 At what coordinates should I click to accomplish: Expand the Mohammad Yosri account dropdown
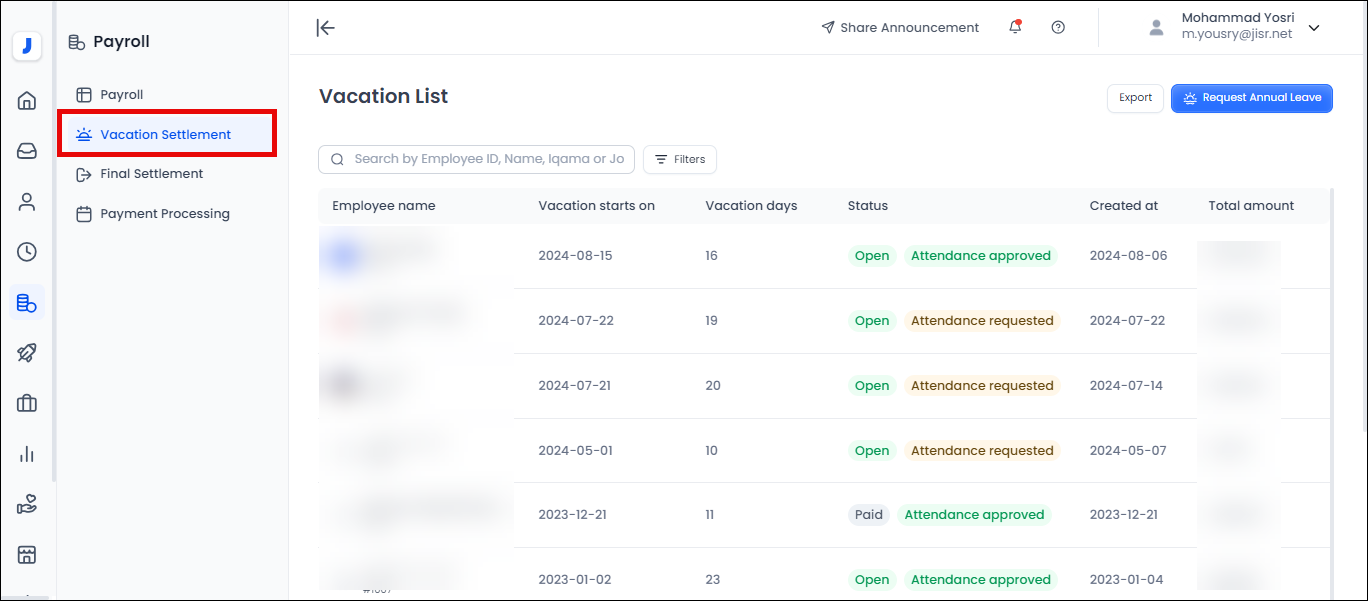coord(1314,28)
